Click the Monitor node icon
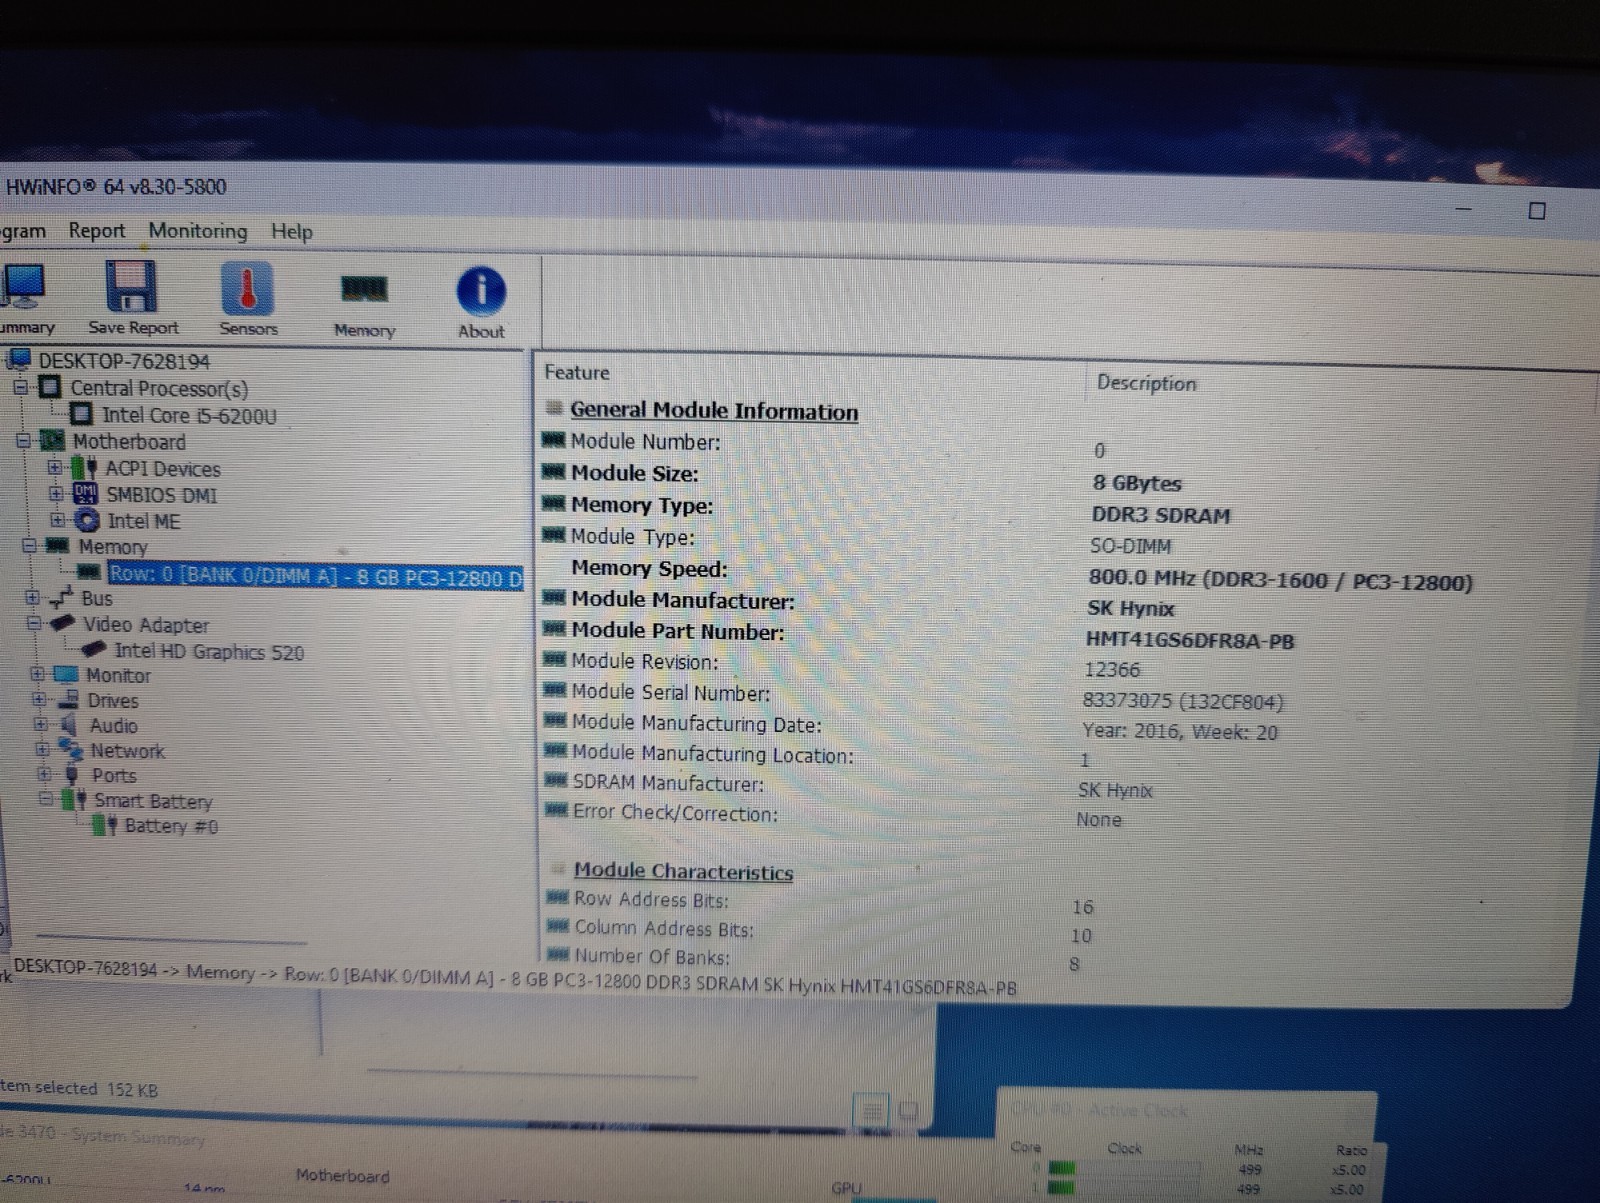Screen dimensions: 1600x1203 click(x=66, y=675)
